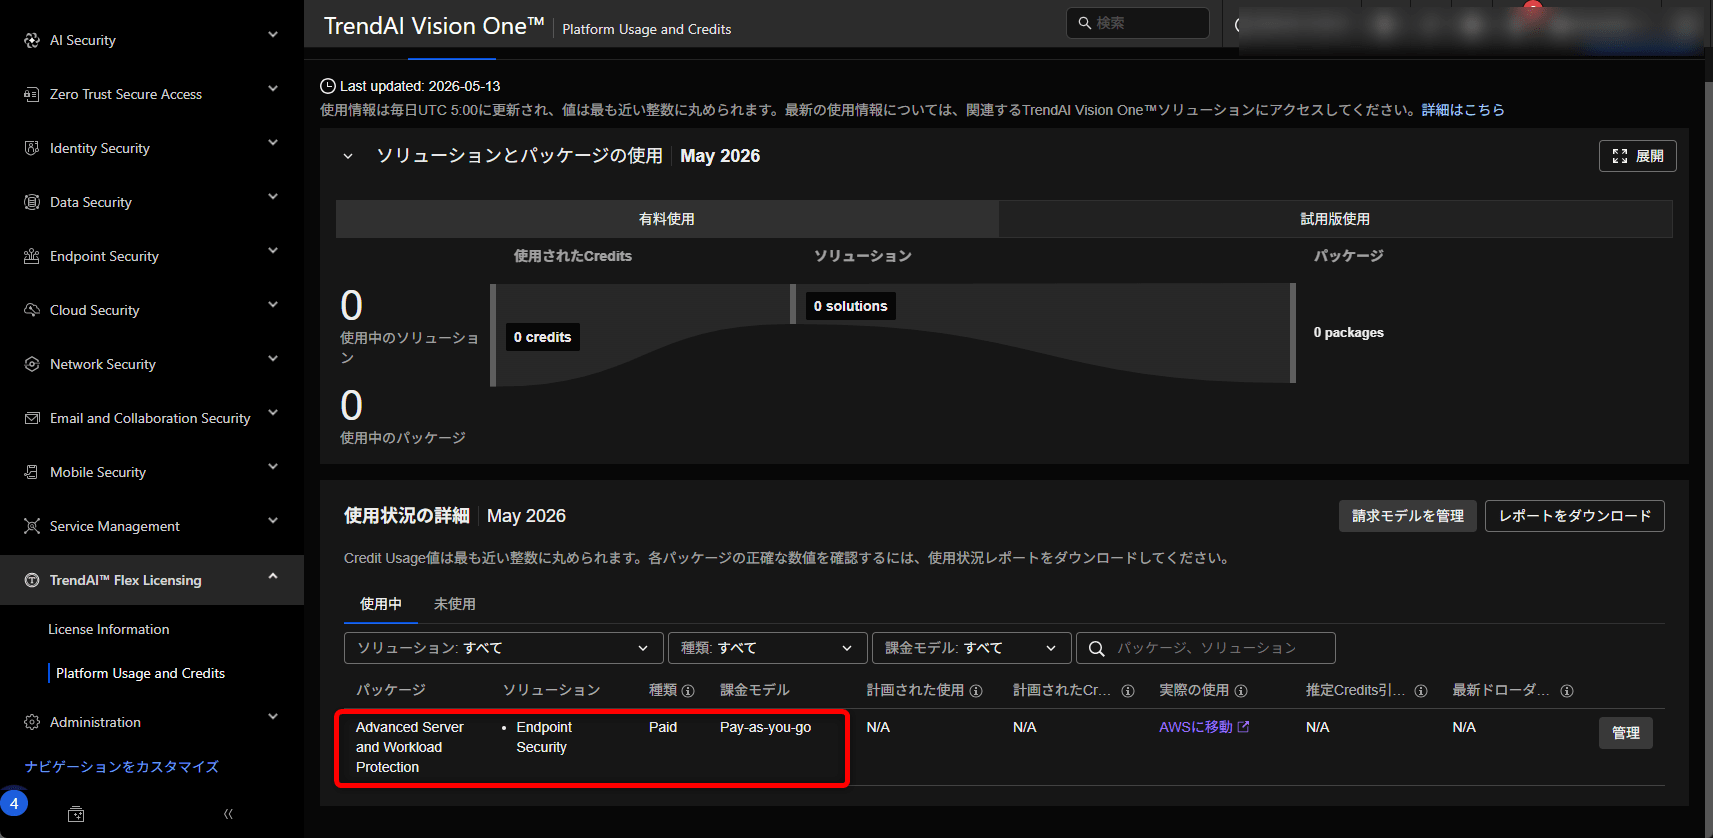
Task: Click the Last updated: 2026-05-13 text
Action: [x=420, y=86]
